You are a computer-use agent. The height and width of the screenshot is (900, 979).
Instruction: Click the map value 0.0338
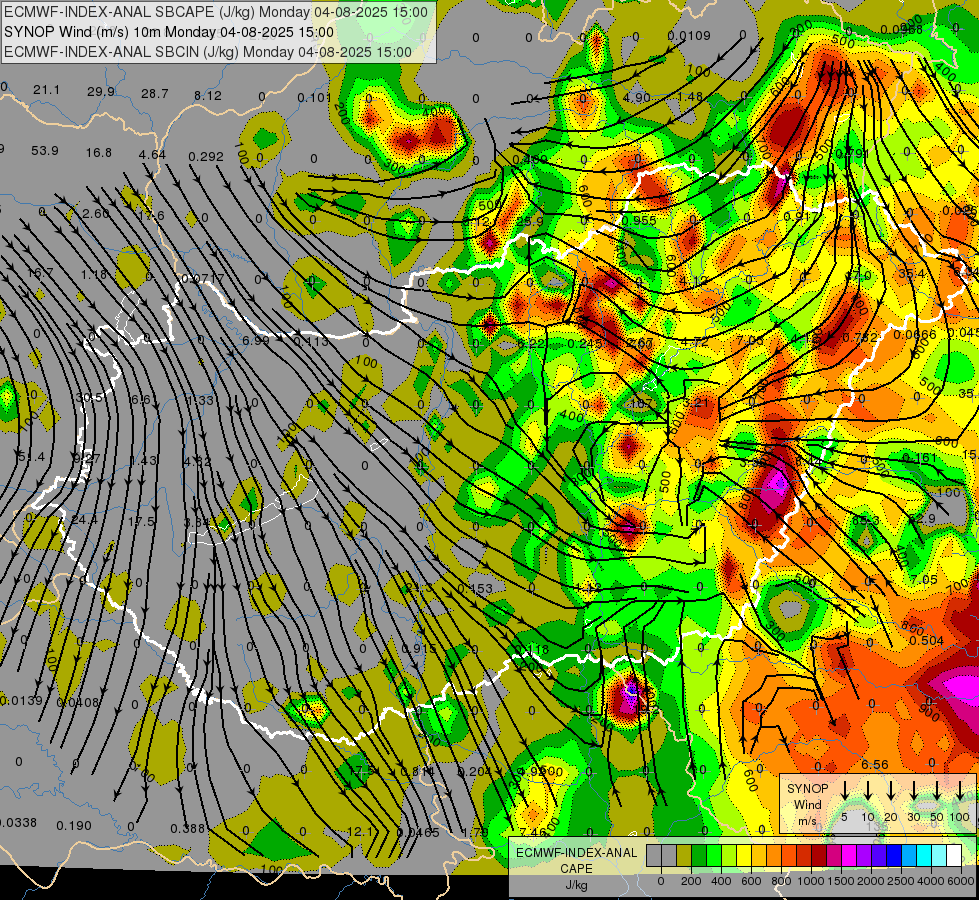17,822
